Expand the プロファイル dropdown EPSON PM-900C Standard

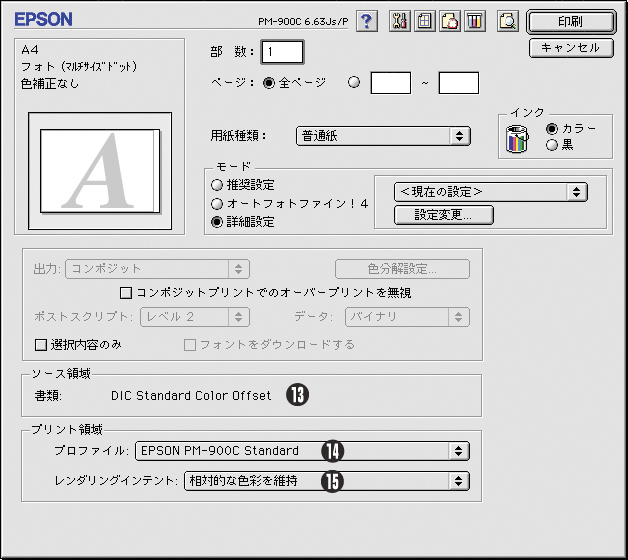[302, 451]
